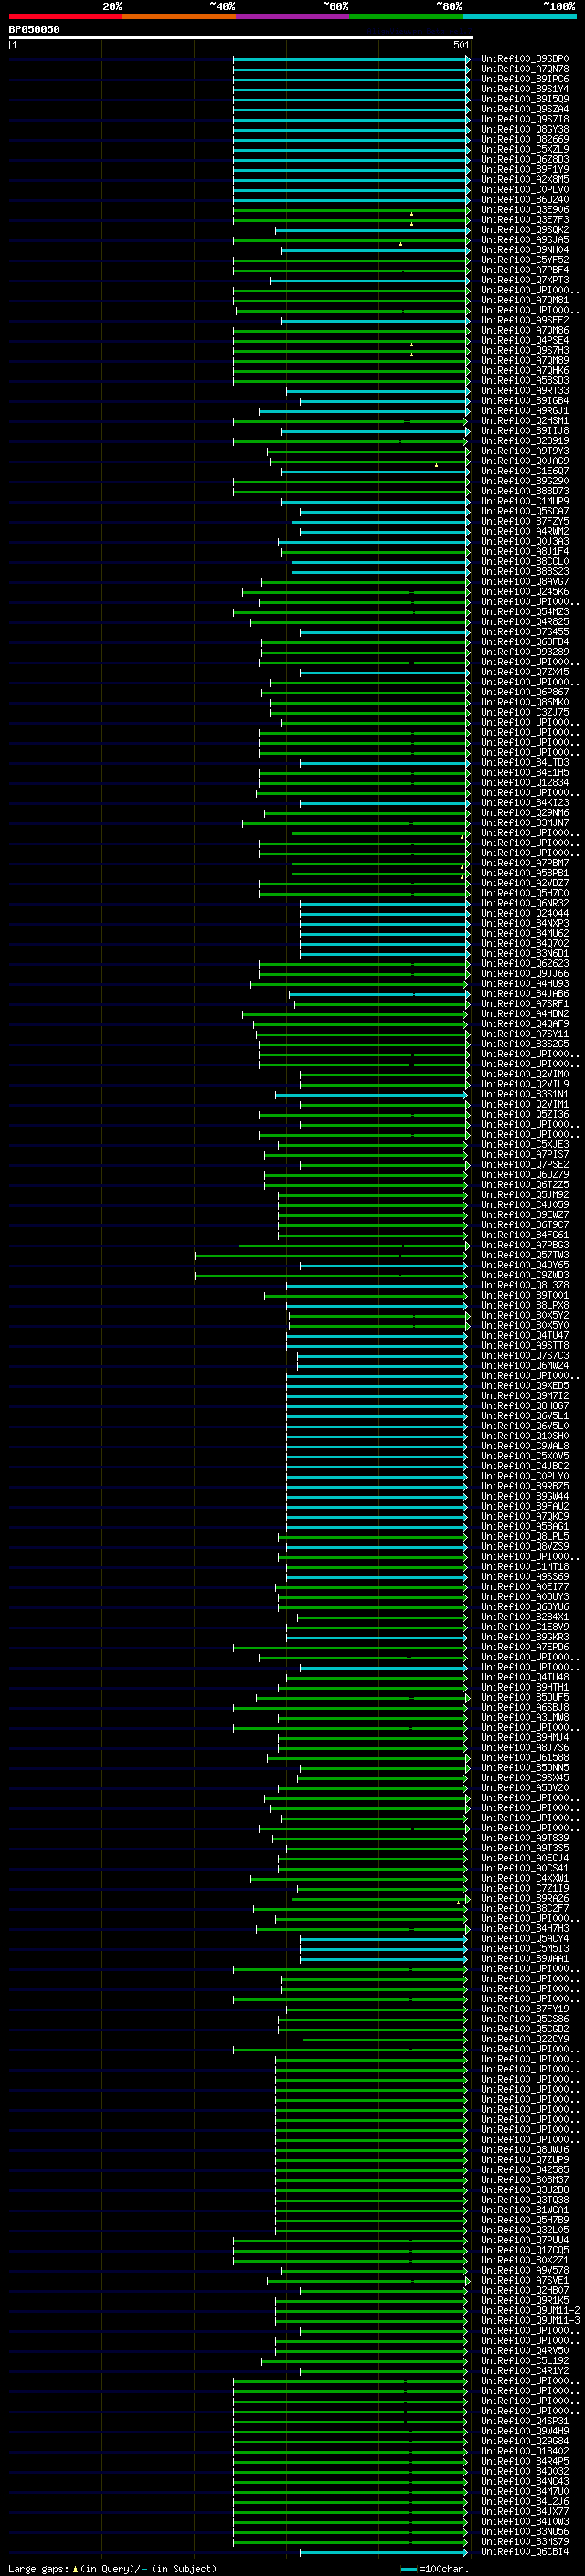Click the yellow gap marker on row Q3E906
Image resolution: width=585 pixels, height=2576 pixels.
pos(411,214)
